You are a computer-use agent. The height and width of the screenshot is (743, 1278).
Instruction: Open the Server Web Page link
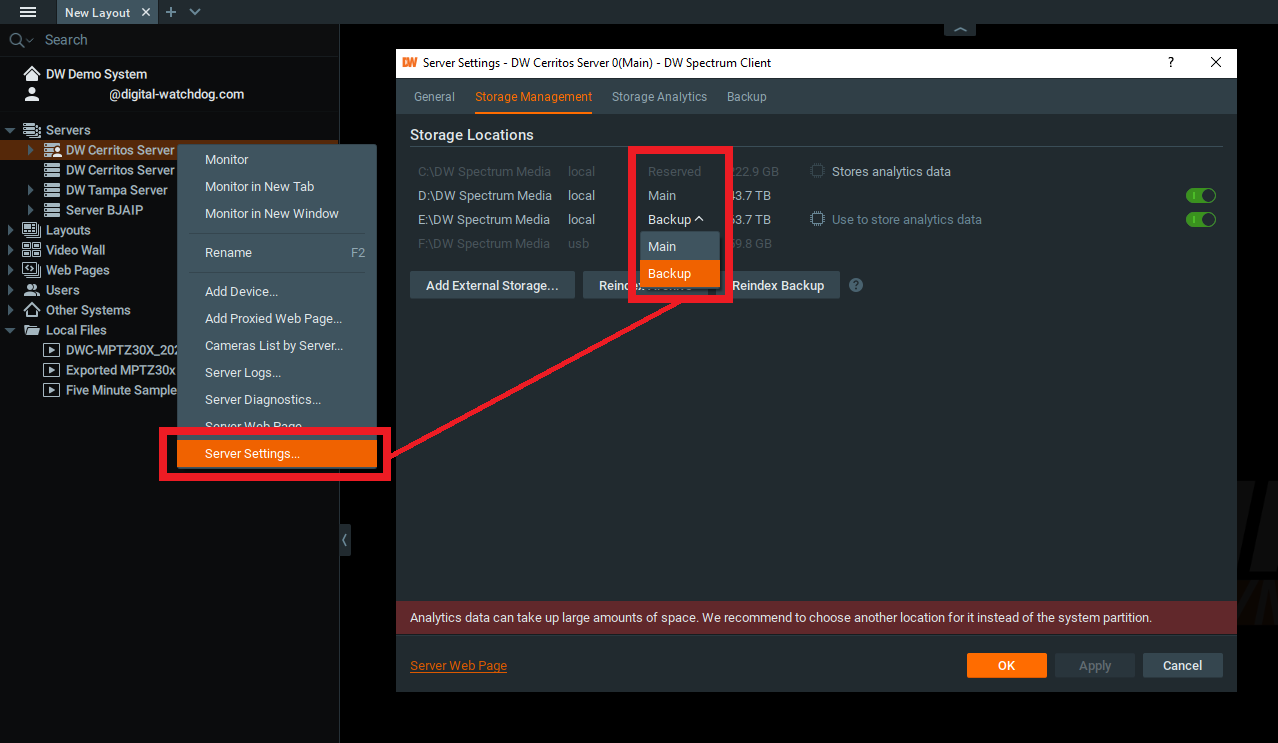[458, 664]
